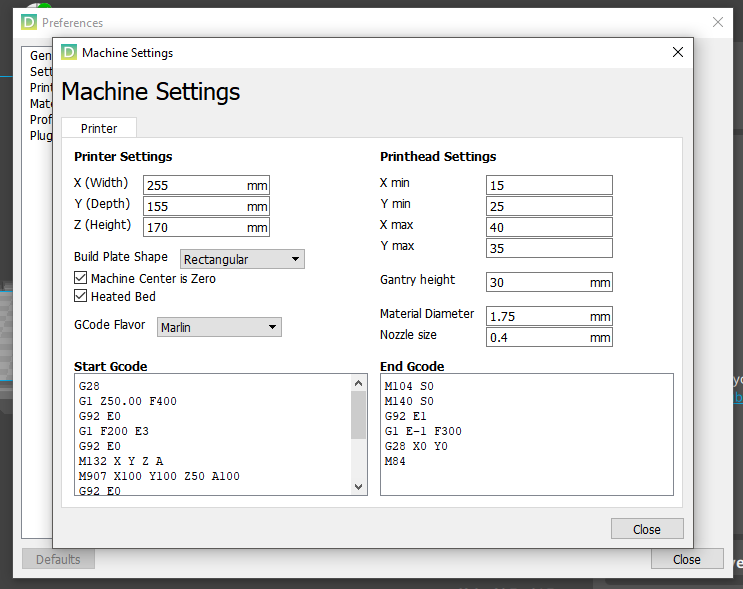Select the Printer tab
The width and height of the screenshot is (743, 589).
[99, 128]
